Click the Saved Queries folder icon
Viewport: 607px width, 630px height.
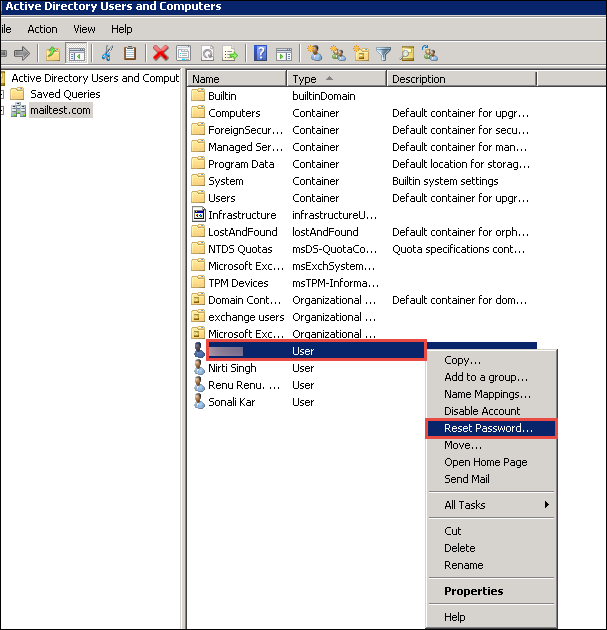pos(17,94)
